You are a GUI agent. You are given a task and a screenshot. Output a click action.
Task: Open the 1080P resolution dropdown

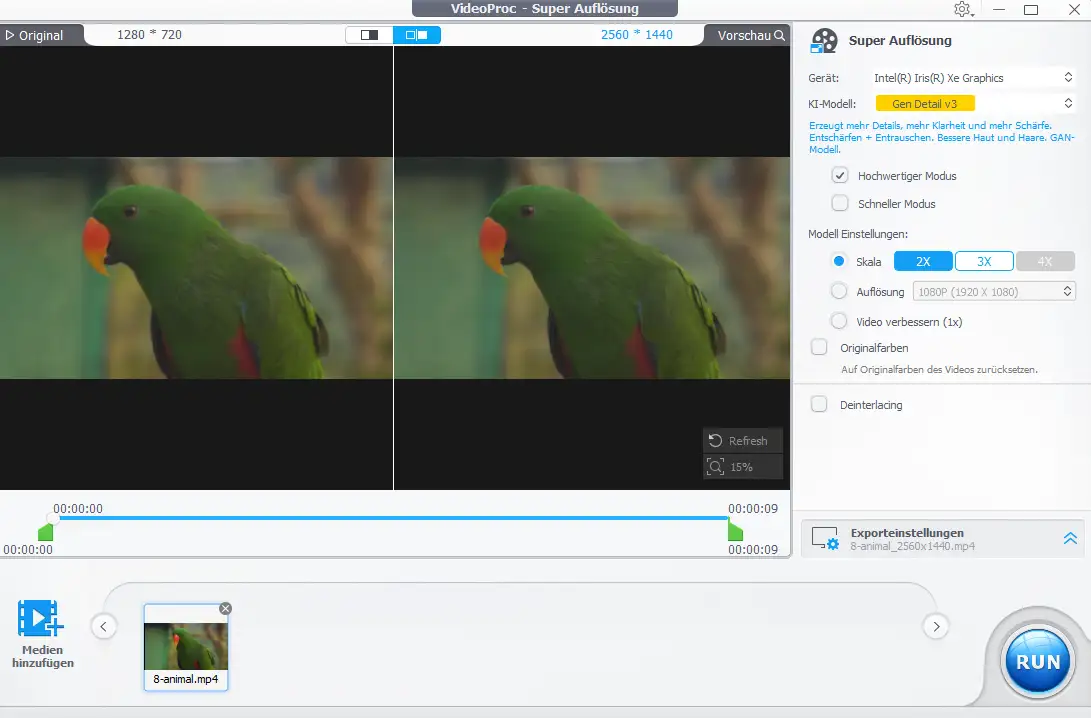coord(994,292)
